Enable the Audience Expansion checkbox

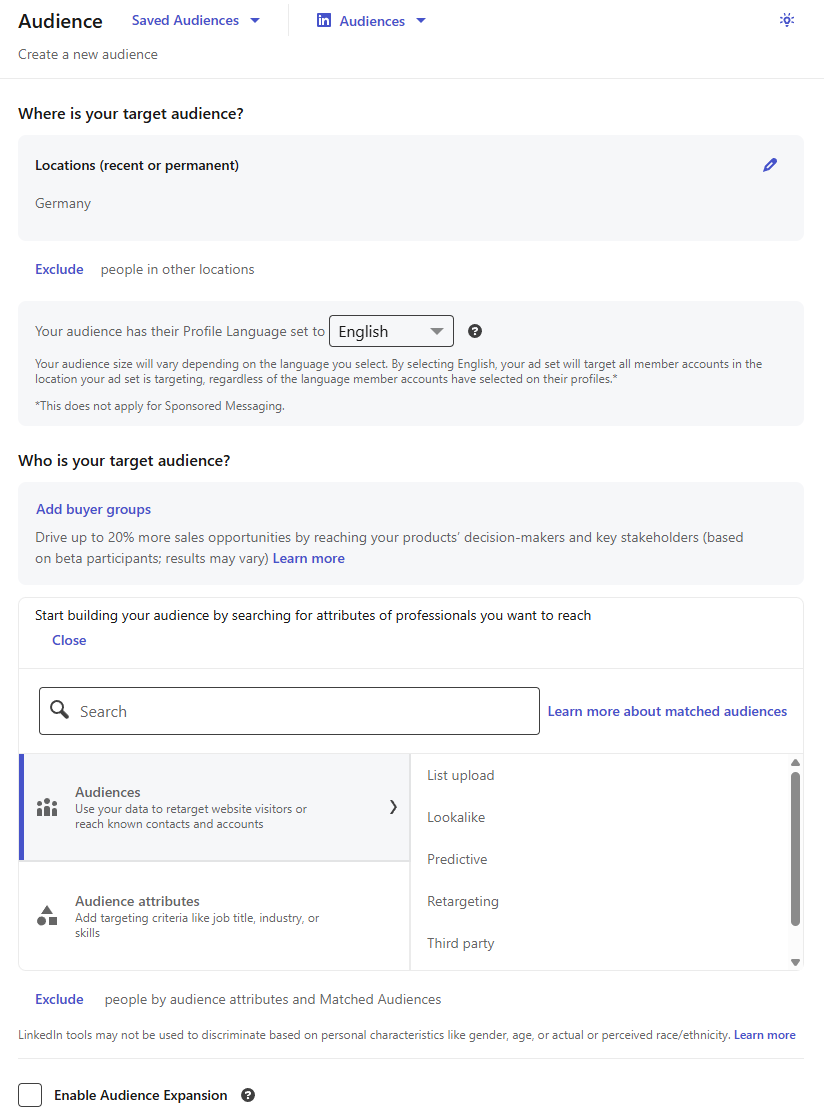[x=30, y=1095]
